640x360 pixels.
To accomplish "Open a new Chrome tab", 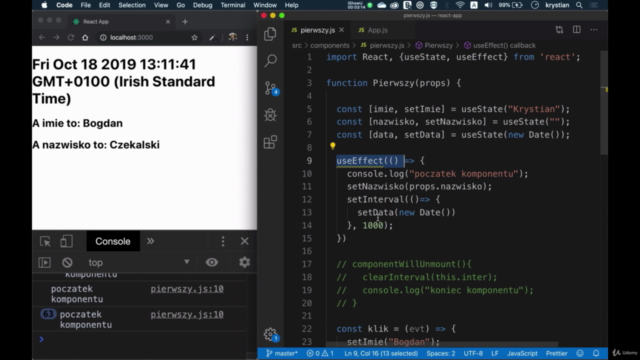I will pos(185,22).
